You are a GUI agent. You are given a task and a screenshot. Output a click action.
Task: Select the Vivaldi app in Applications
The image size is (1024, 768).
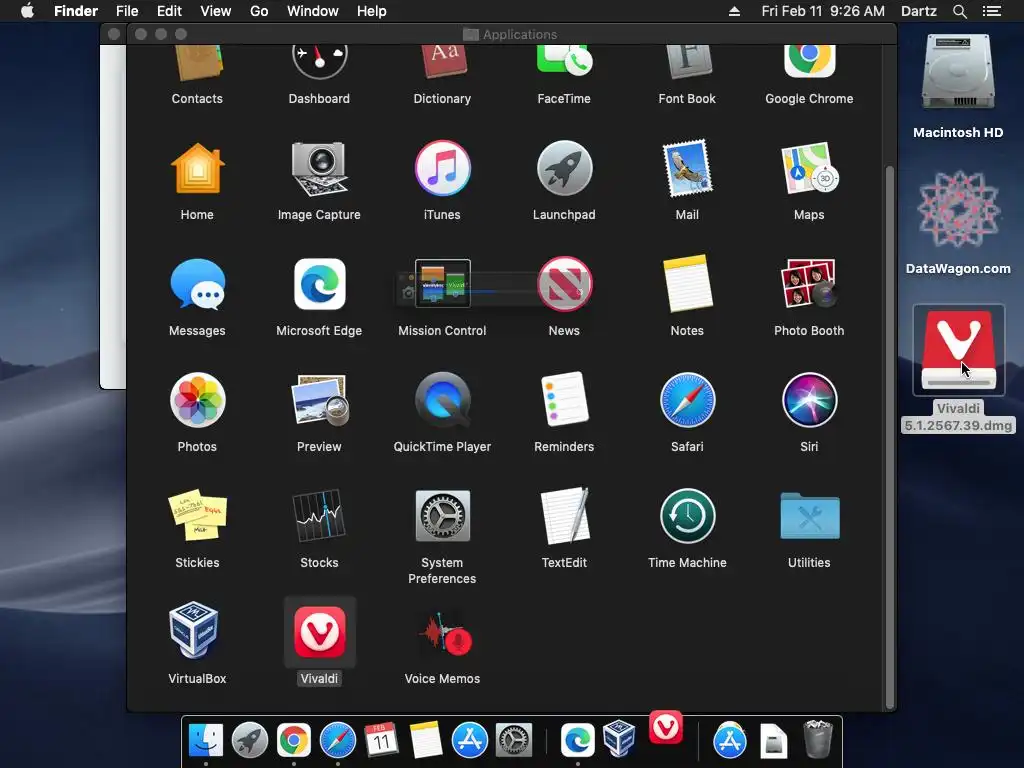coord(319,632)
